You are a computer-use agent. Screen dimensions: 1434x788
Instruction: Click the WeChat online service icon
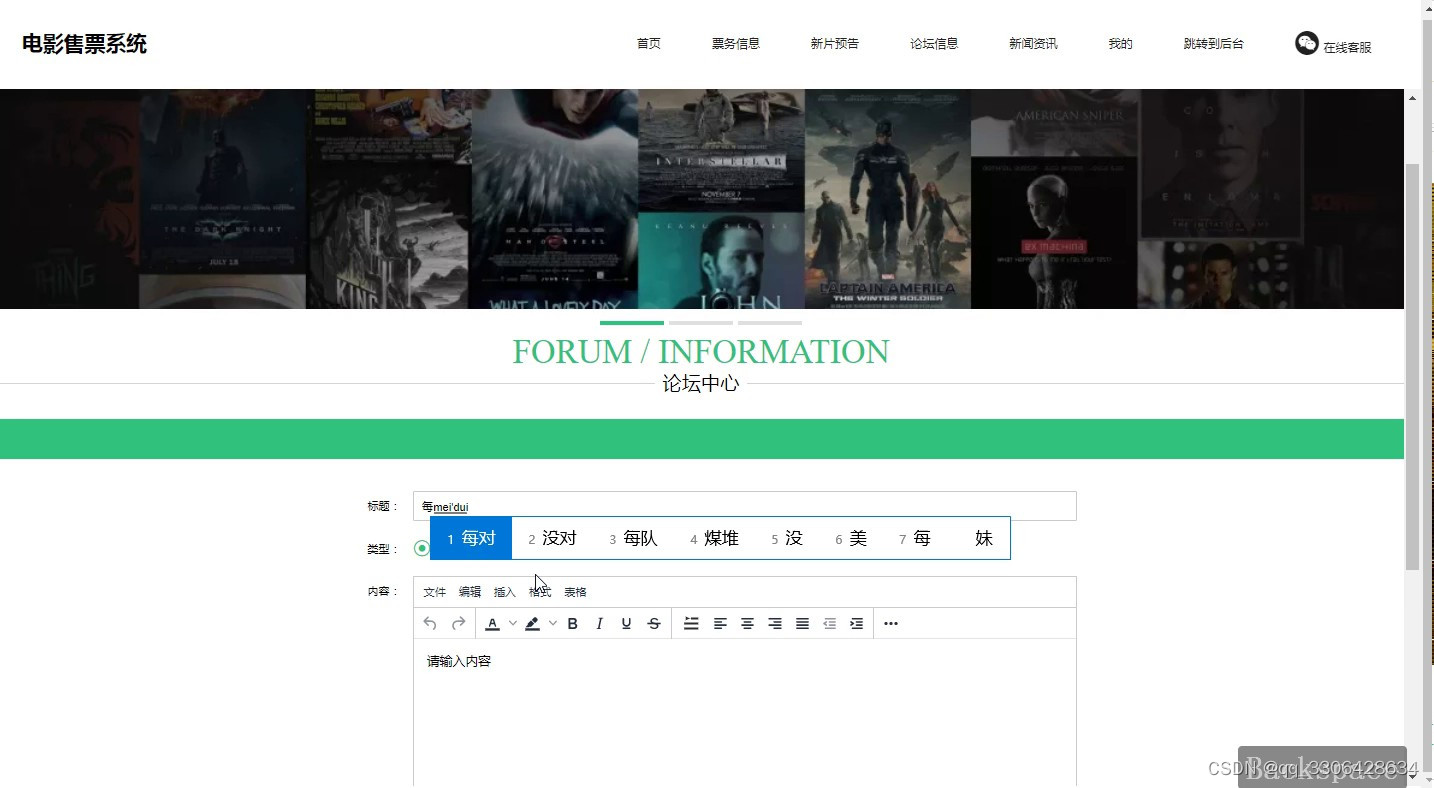tap(1307, 43)
